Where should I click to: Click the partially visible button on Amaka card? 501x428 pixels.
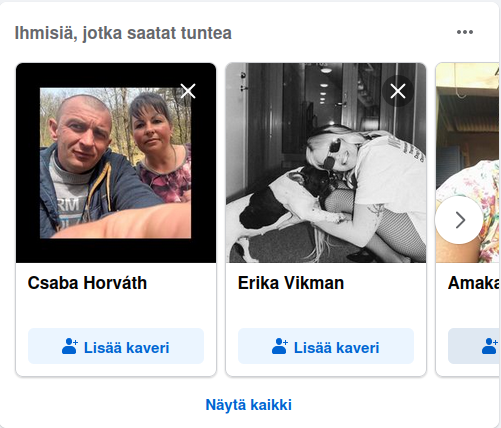click(x=474, y=346)
